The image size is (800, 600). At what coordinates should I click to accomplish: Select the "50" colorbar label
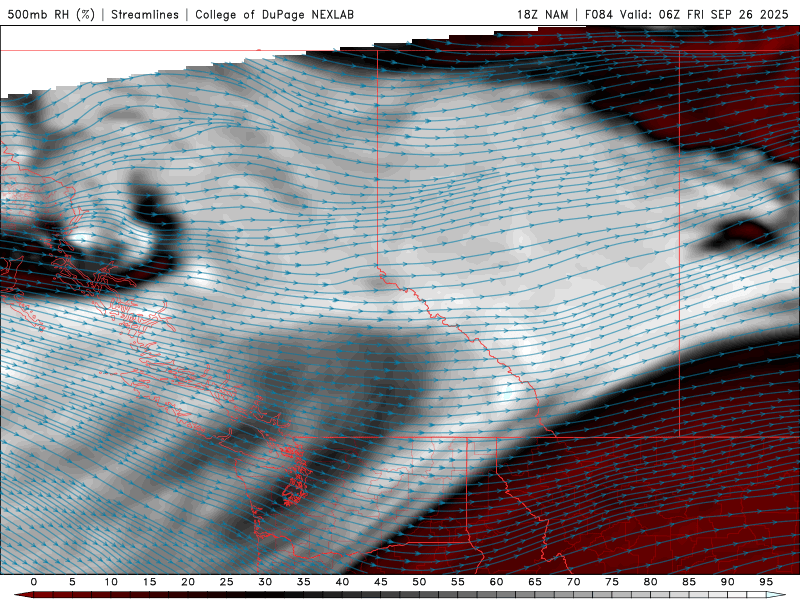tap(419, 582)
